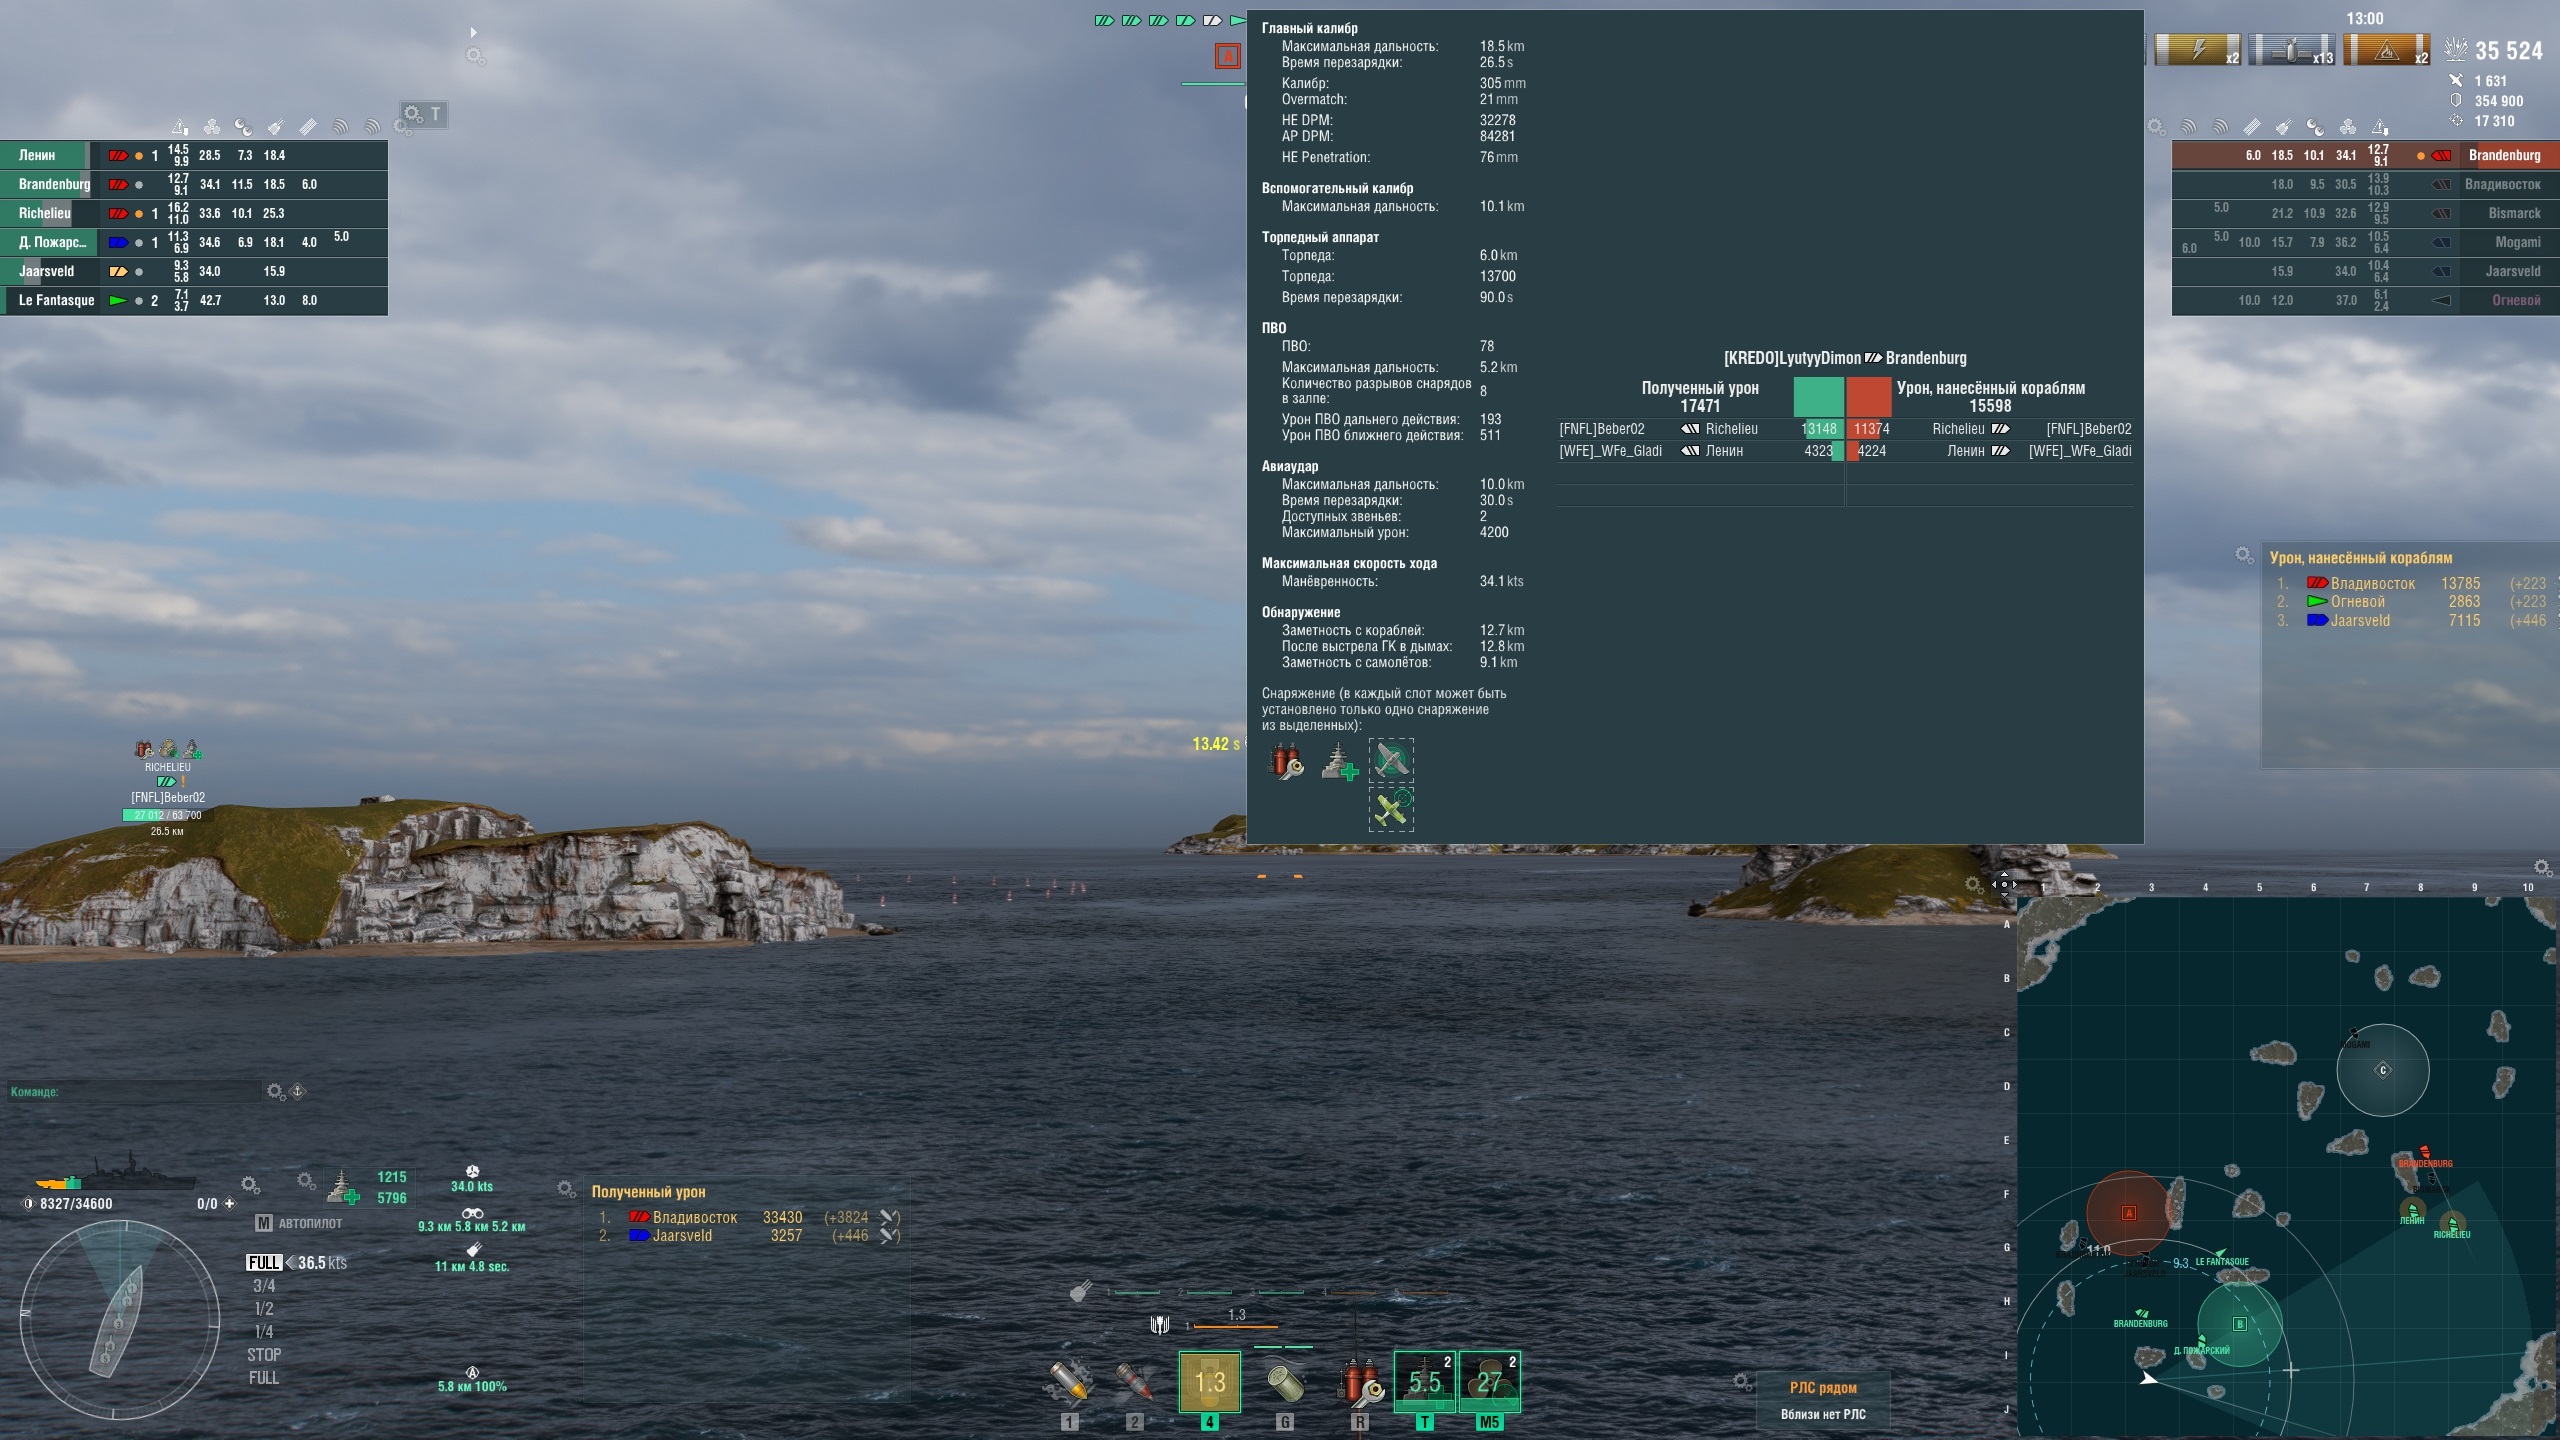Viewport: 2560px width, 1440px height.
Task: Click the compass ship heading indicator
Action: (x=118, y=1320)
